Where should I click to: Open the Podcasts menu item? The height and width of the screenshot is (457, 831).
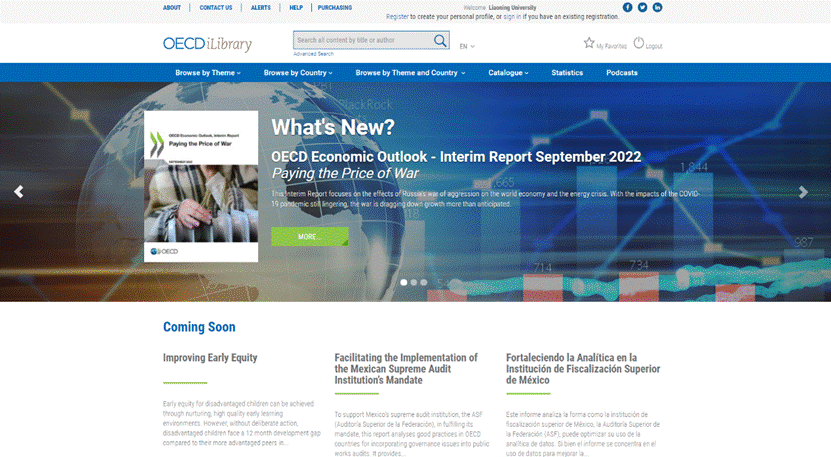pyautogui.click(x=621, y=73)
